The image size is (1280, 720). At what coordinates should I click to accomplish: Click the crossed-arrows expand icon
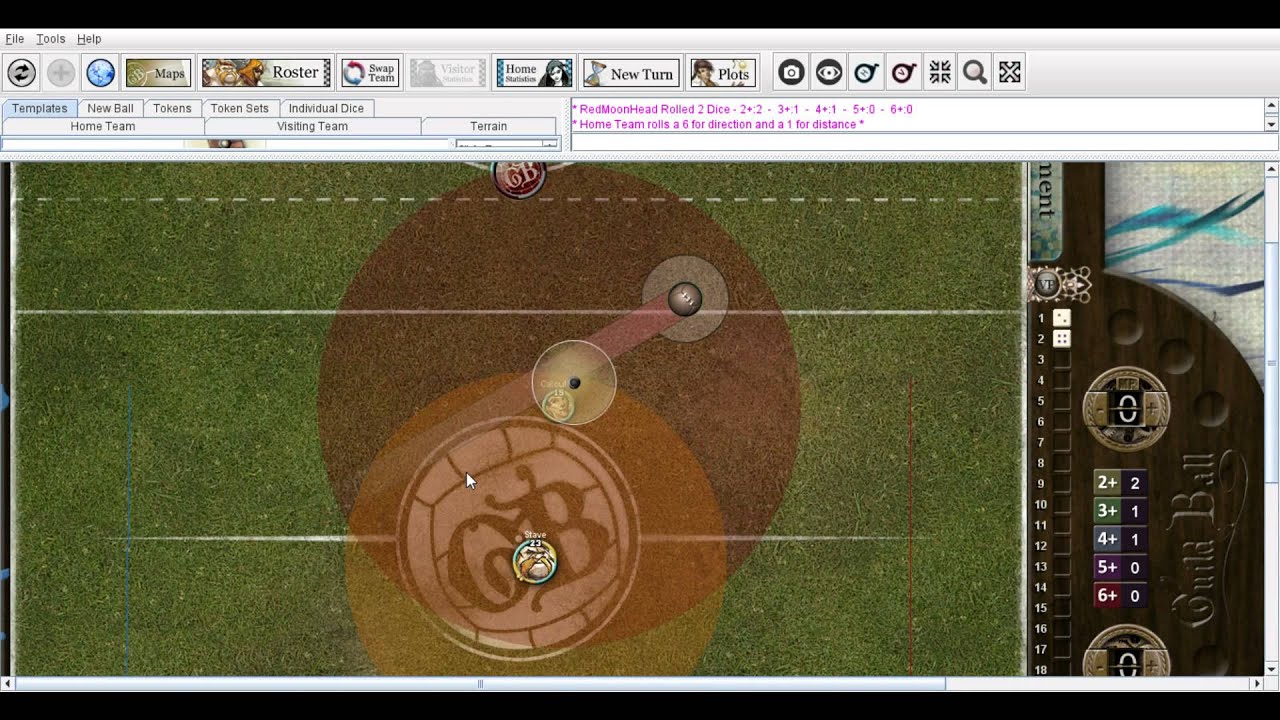pos(1010,73)
